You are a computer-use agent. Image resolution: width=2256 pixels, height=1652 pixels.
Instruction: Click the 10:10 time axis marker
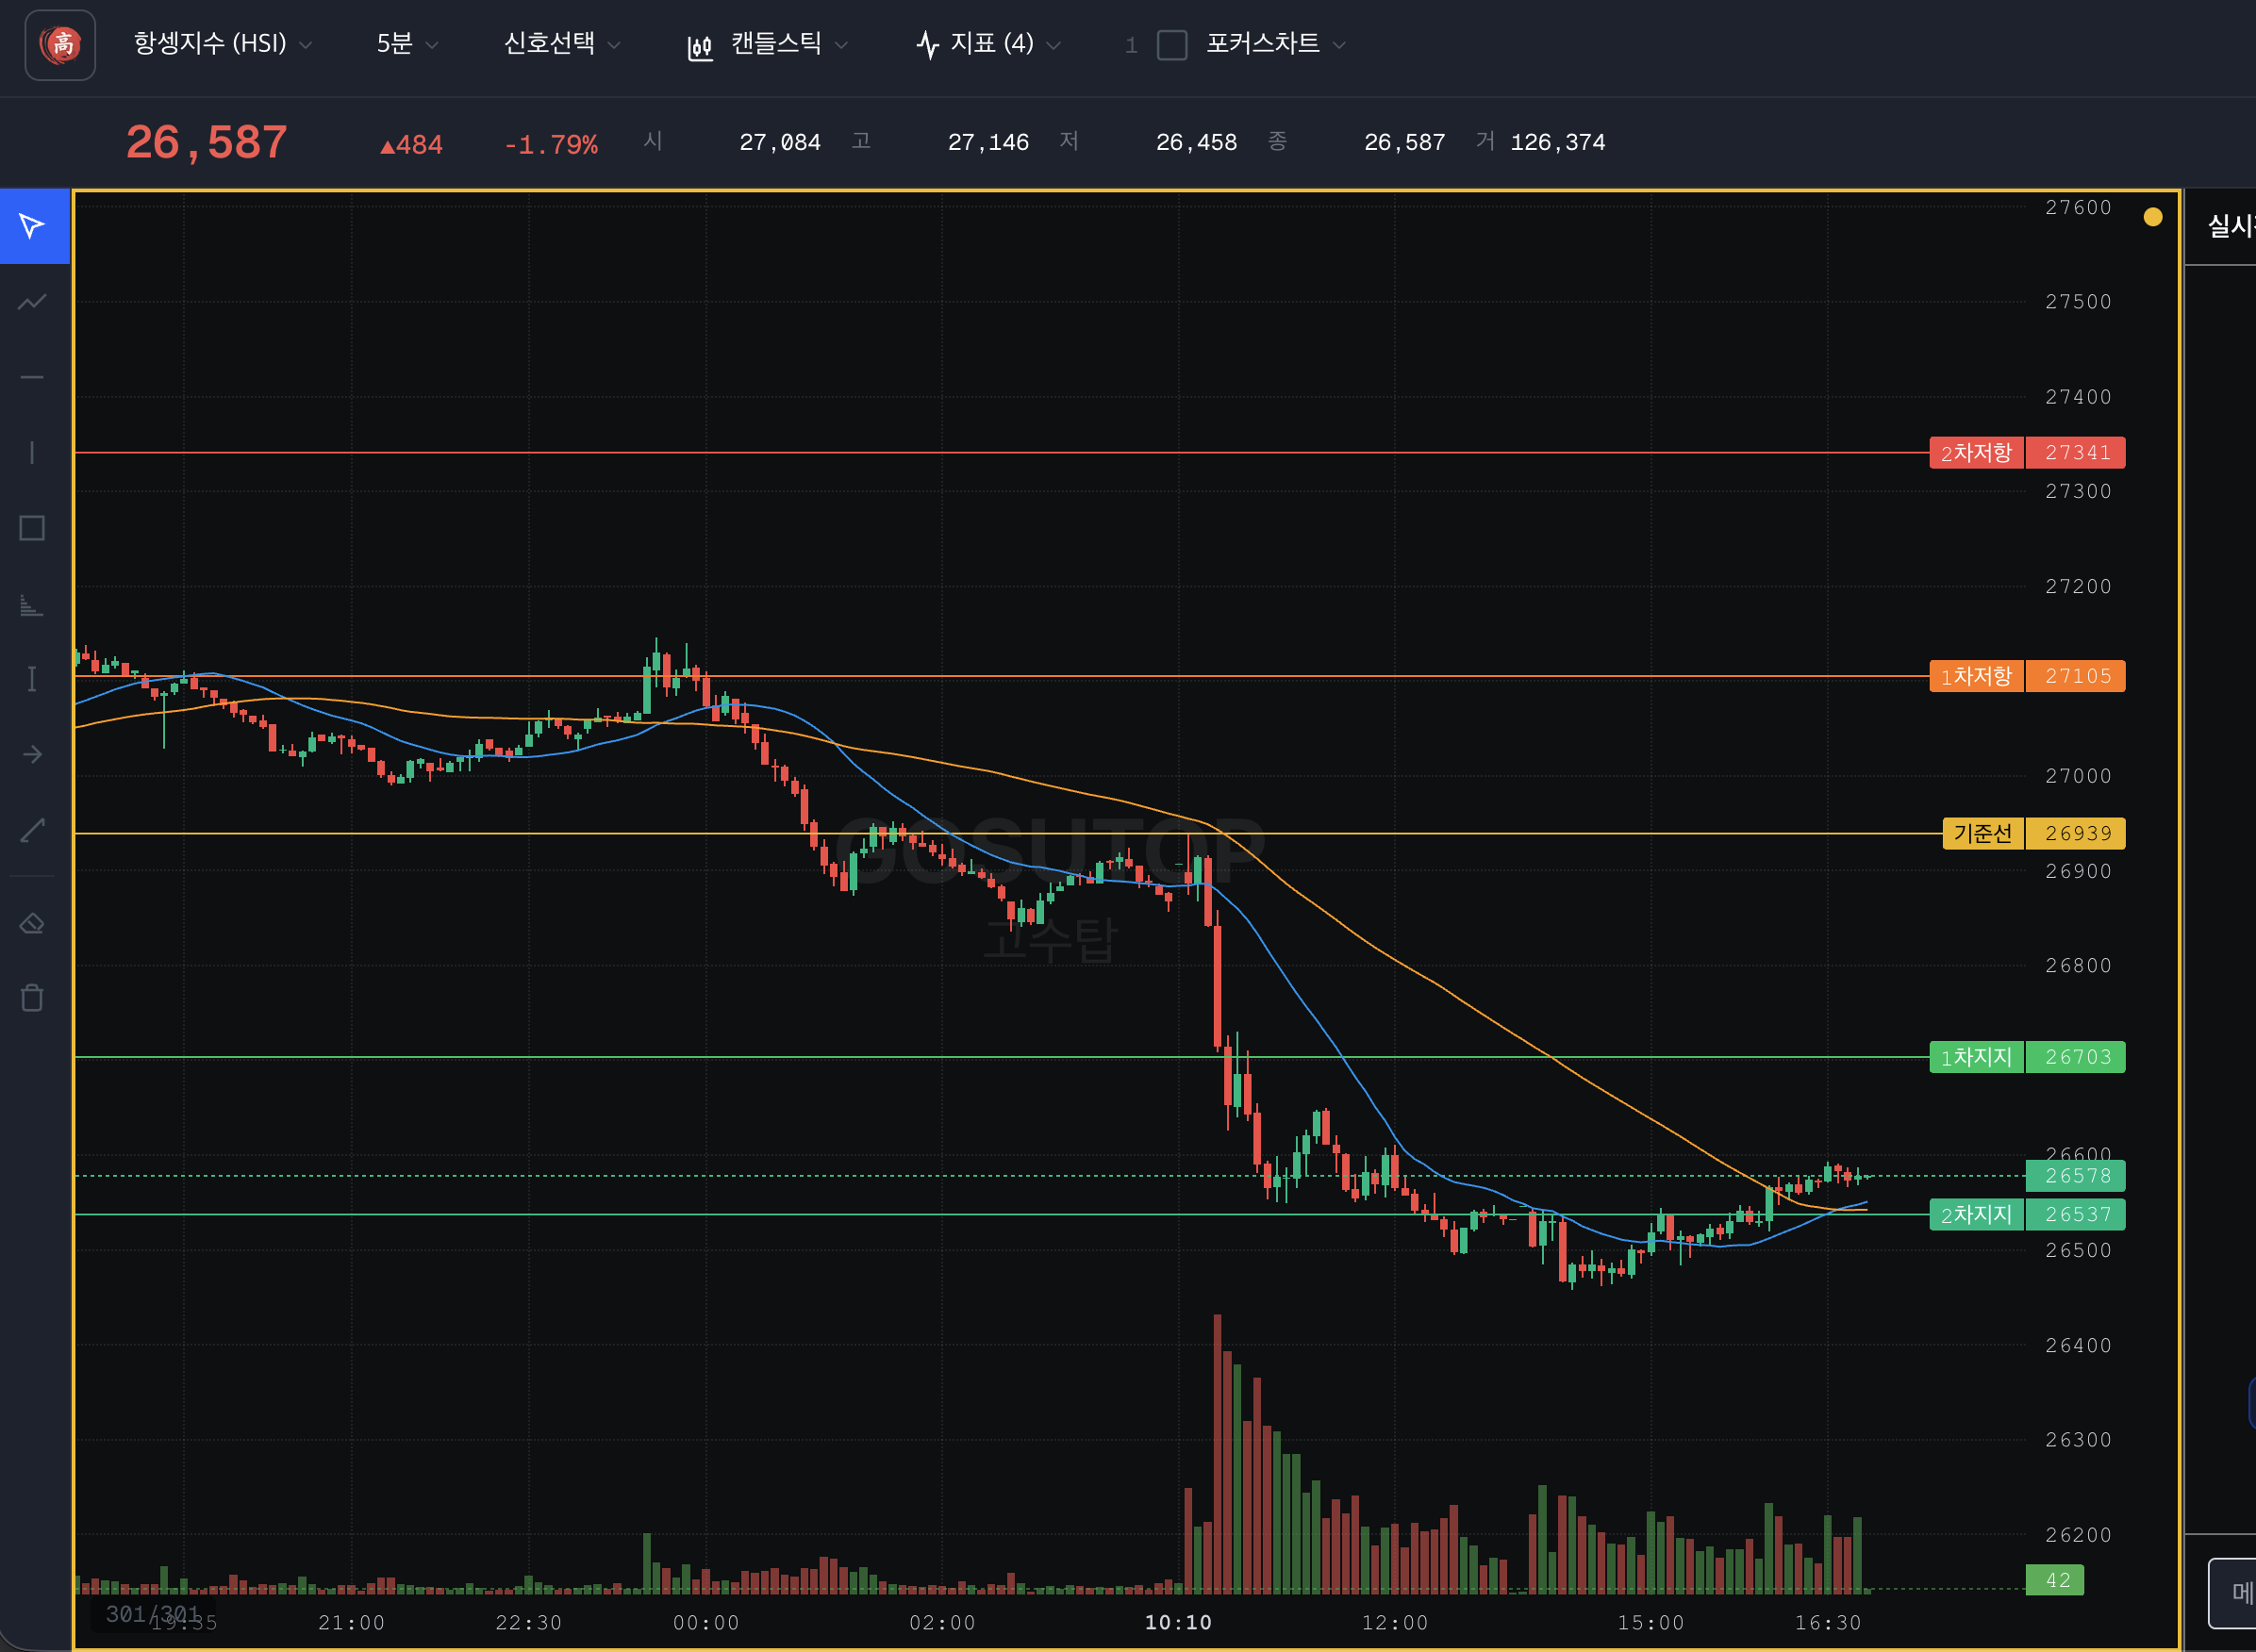[x=1178, y=1622]
